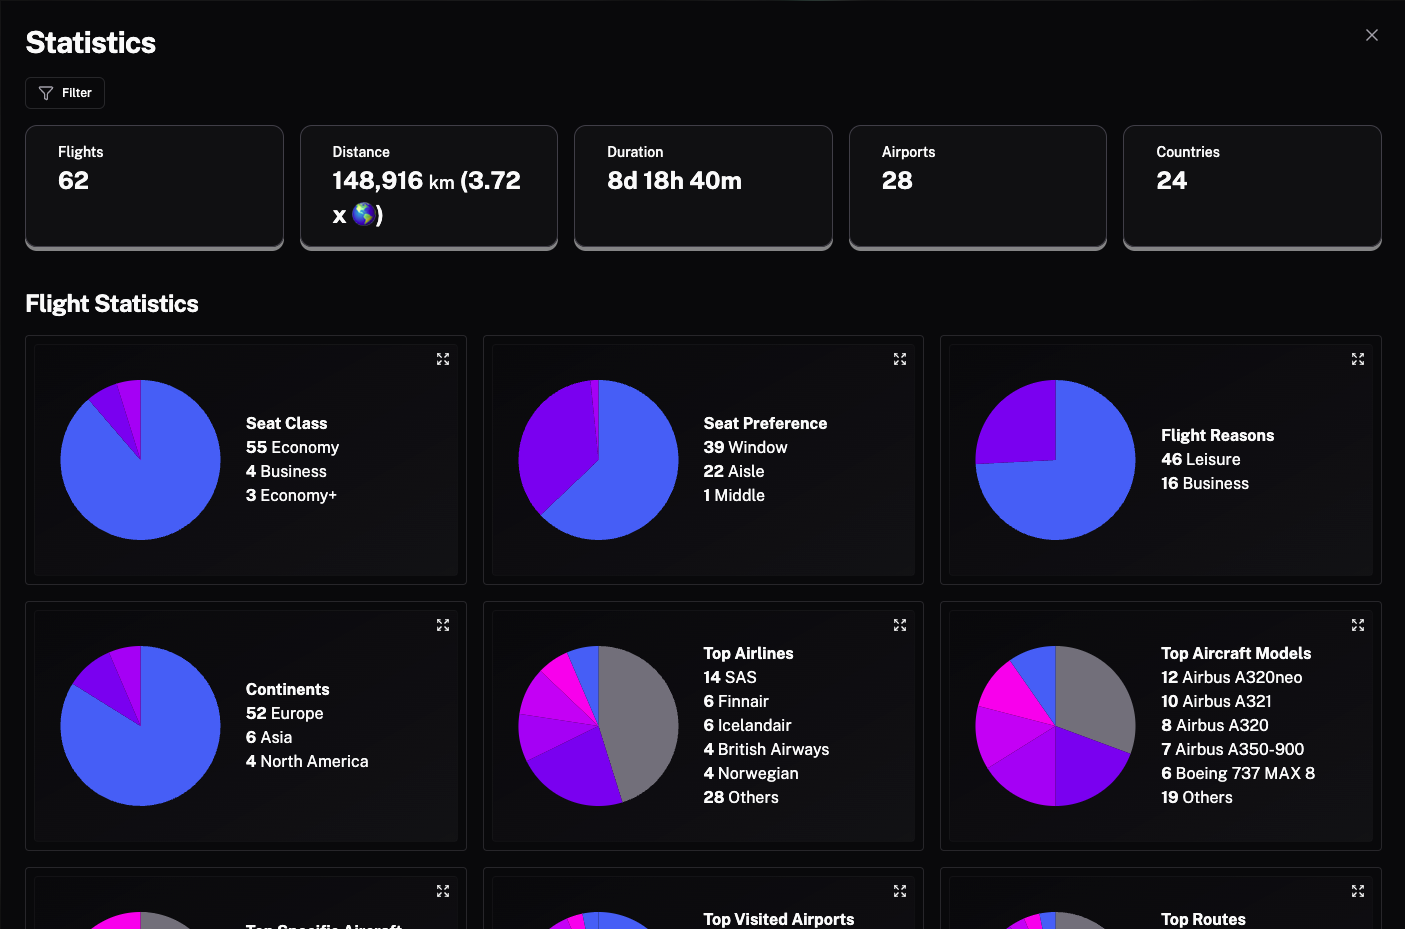1405x929 pixels.
Task: Open the Filter options
Action: point(65,93)
